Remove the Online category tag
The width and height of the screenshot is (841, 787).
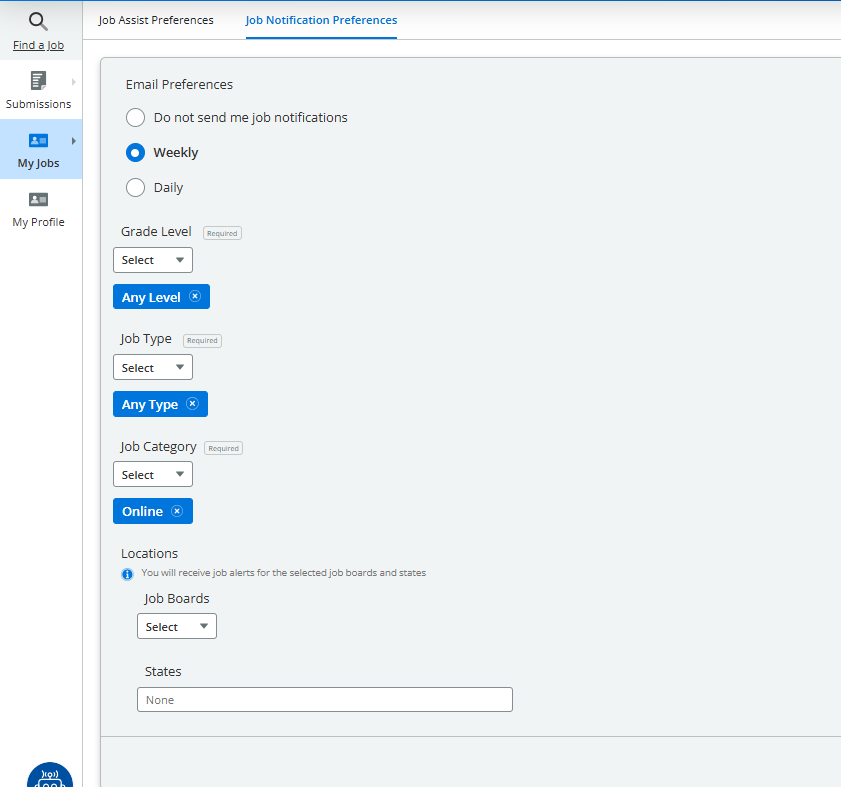click(x=177, y=511)
